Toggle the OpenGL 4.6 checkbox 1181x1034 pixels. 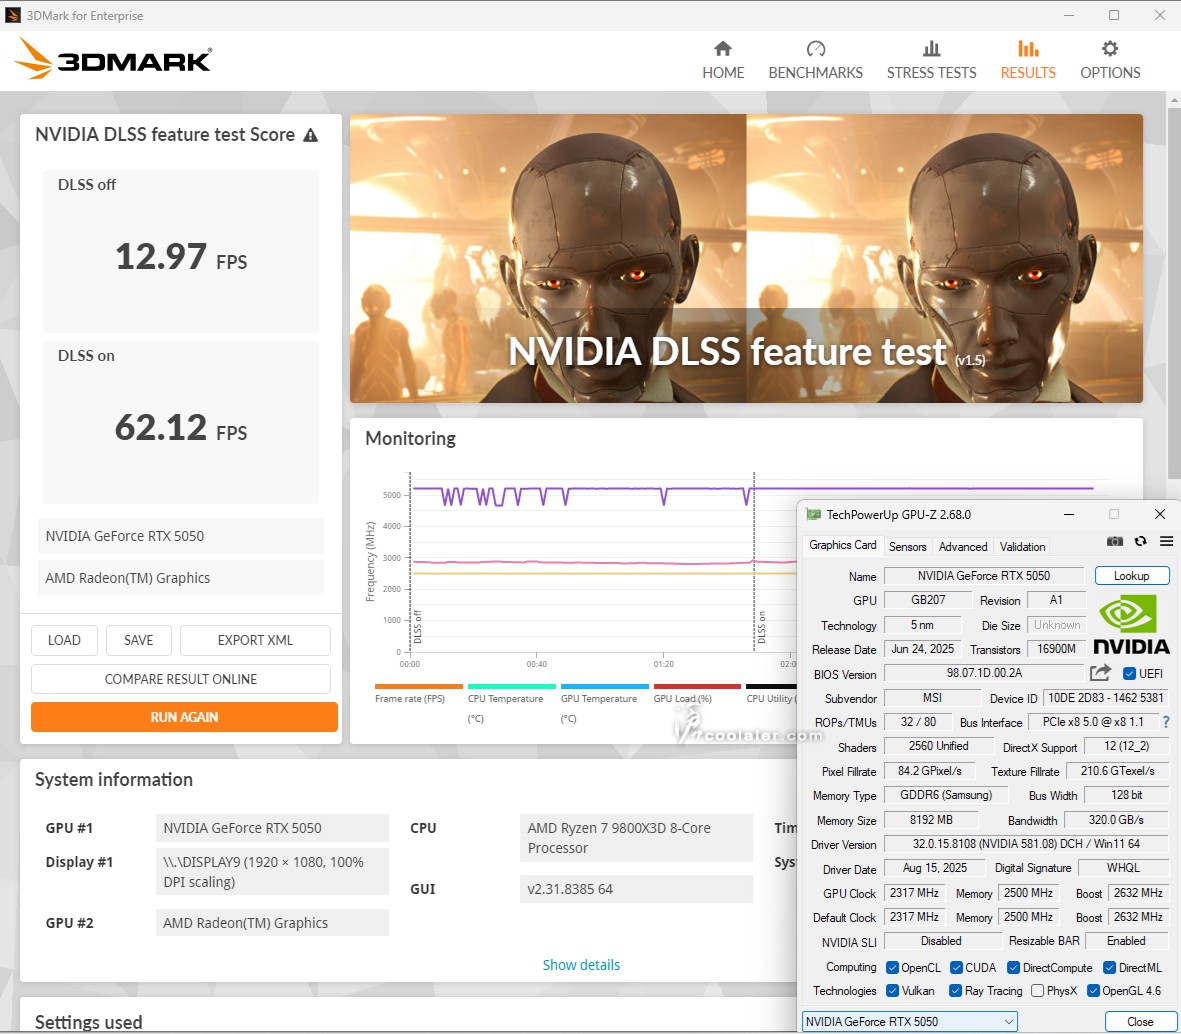pos(1094,991)
